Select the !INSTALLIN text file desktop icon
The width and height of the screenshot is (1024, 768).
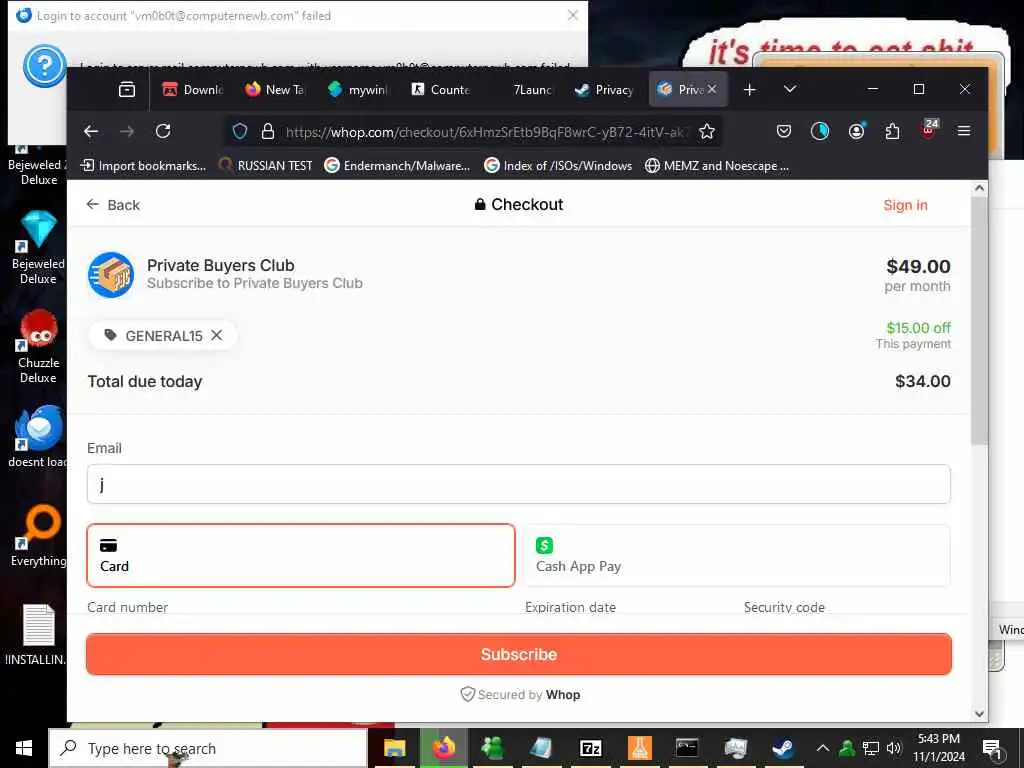38,635
